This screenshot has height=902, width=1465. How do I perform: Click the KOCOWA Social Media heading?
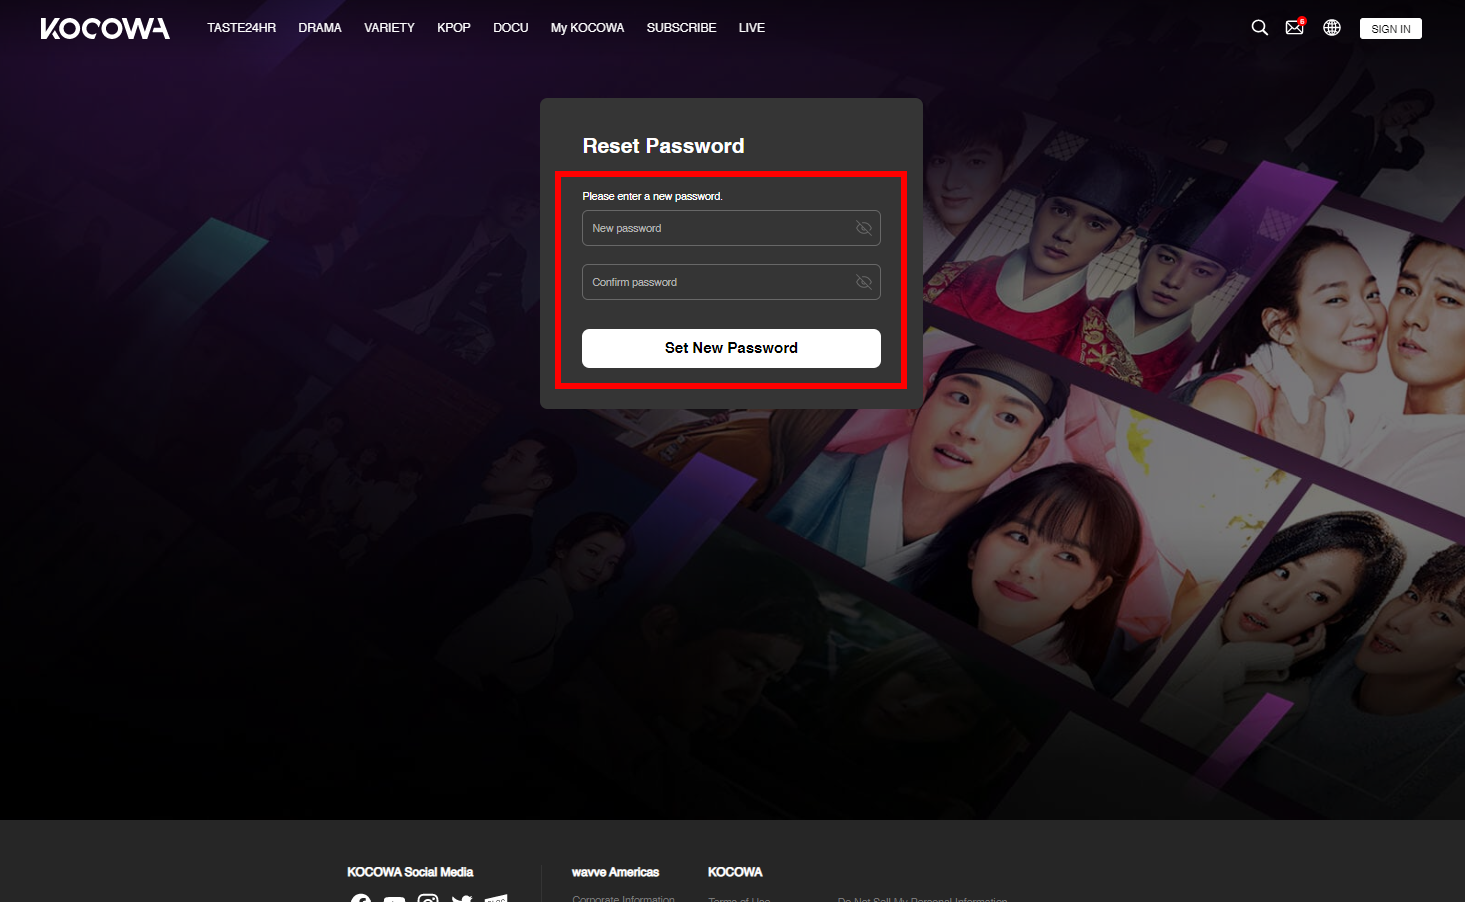pos(410,872)
